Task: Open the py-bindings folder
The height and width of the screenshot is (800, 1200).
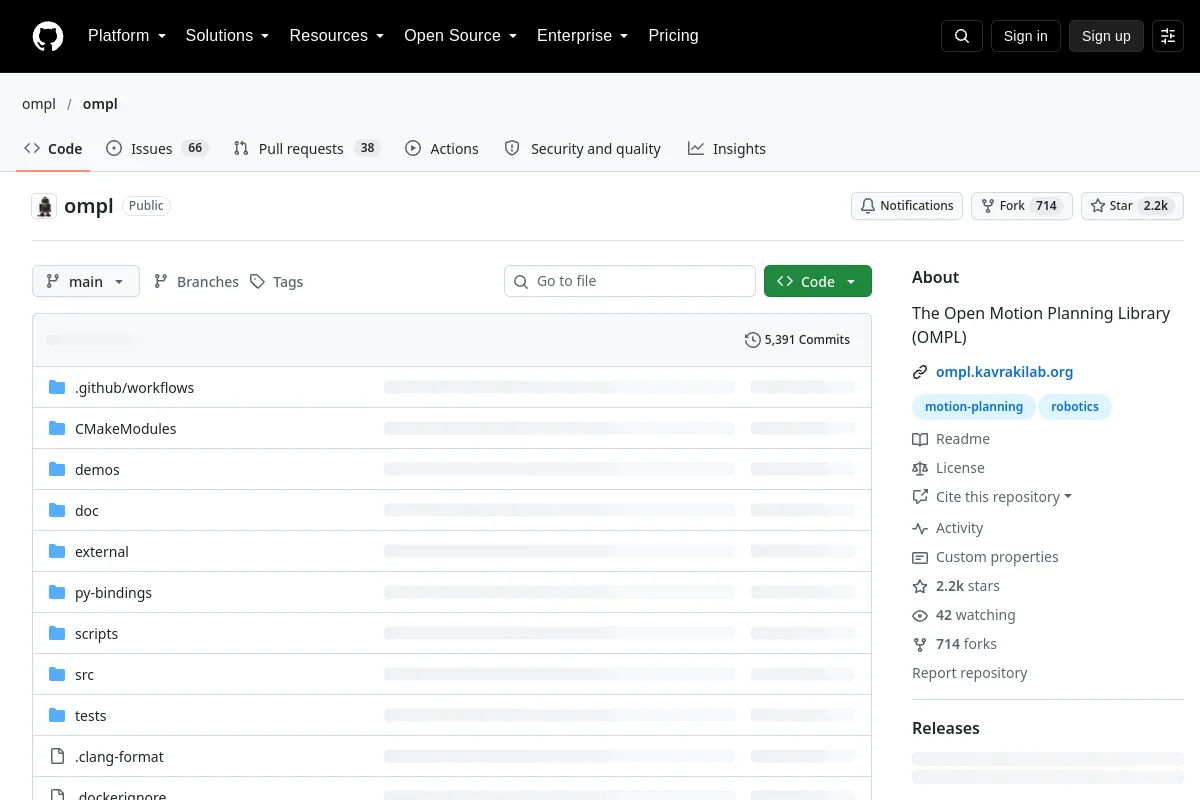Action: pyautogui.click(x=113, y=592)
